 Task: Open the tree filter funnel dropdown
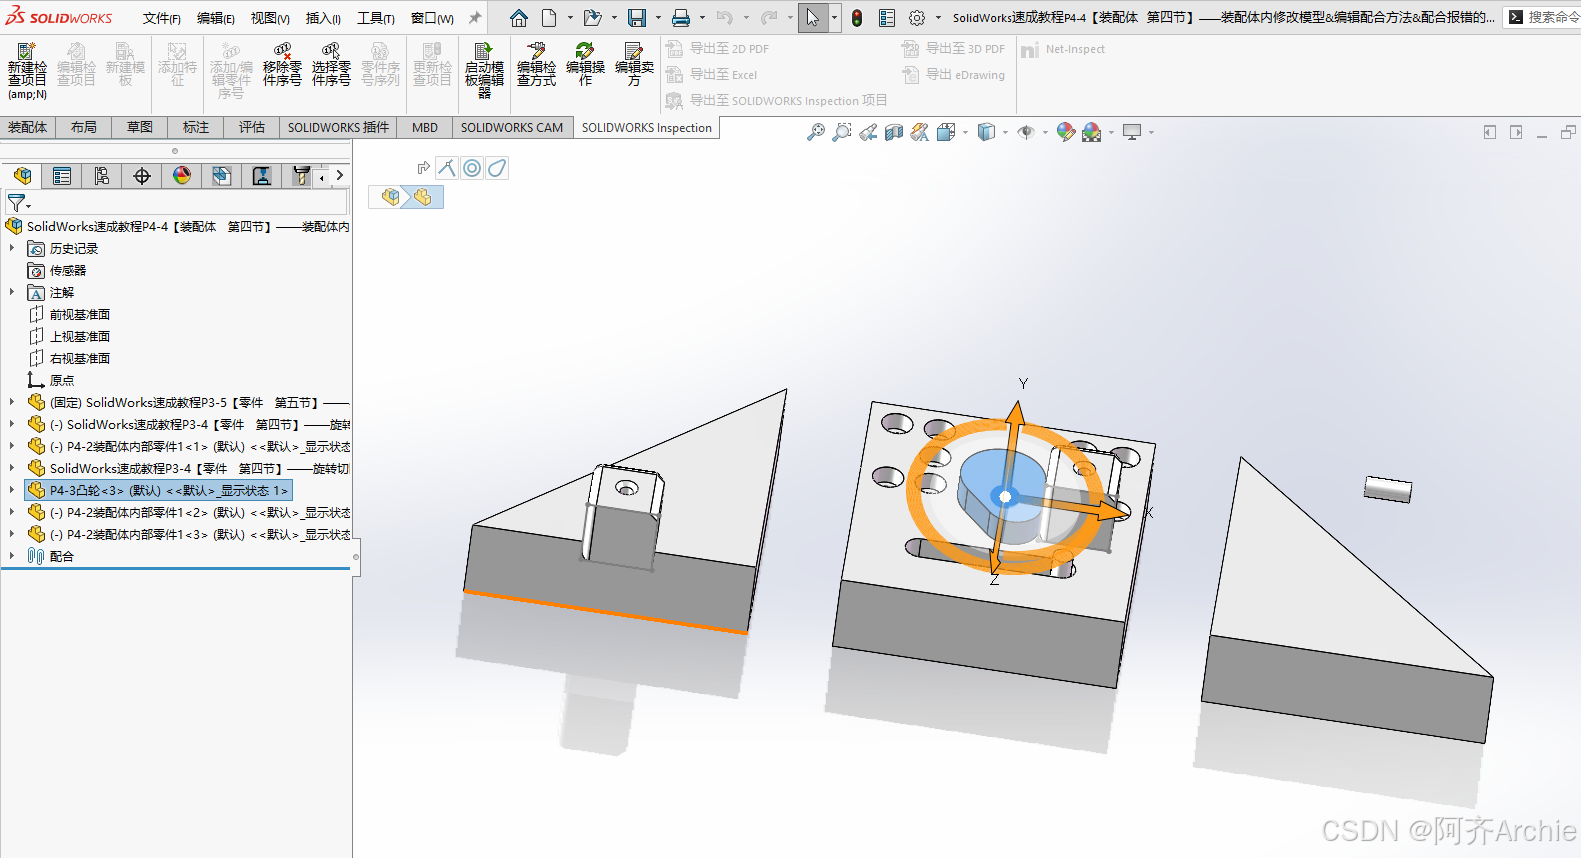(19, 203)
